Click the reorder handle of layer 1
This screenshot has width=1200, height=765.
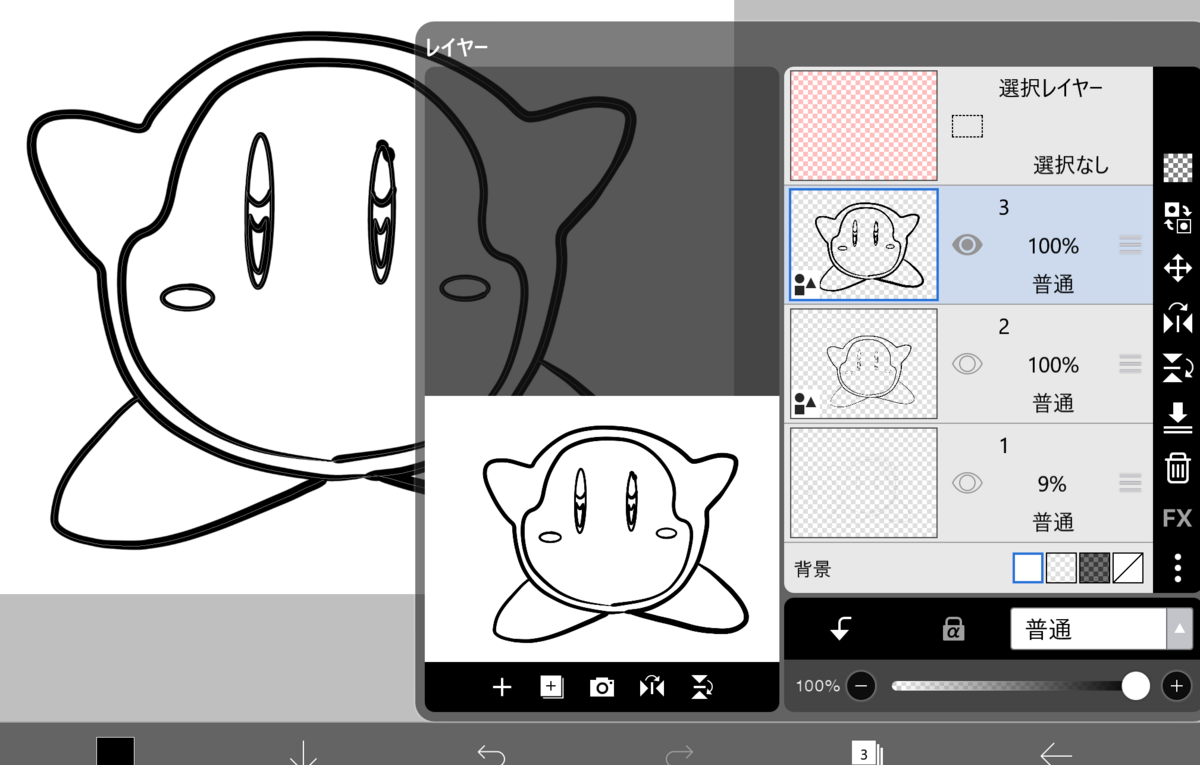(x=1130, y=483)
